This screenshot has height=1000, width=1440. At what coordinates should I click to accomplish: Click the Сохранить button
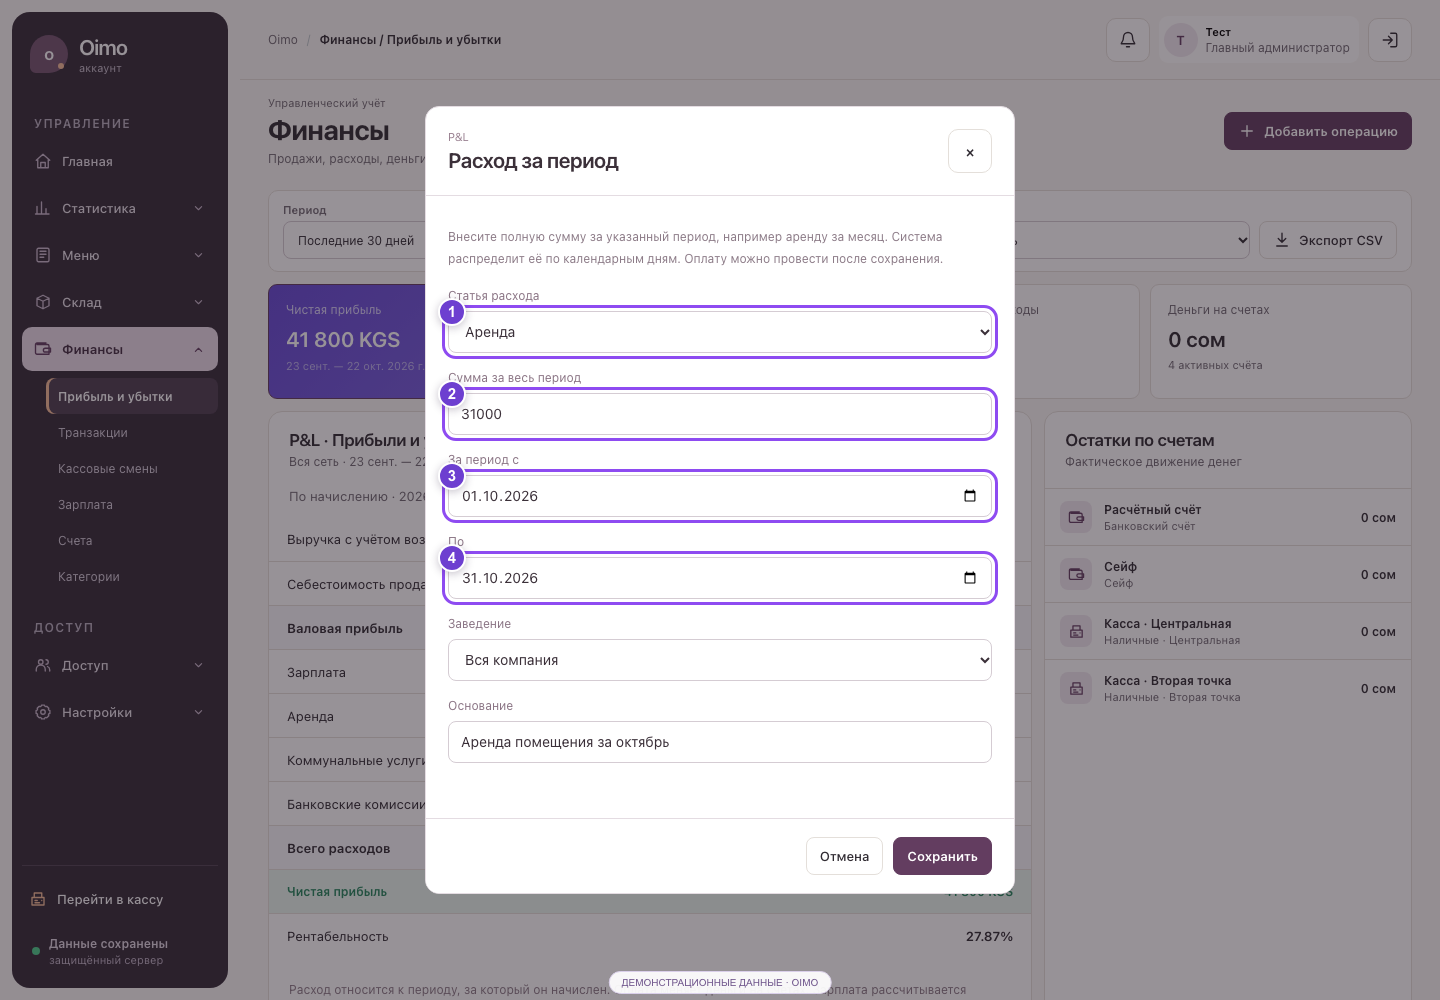click(x=942, y=856)
